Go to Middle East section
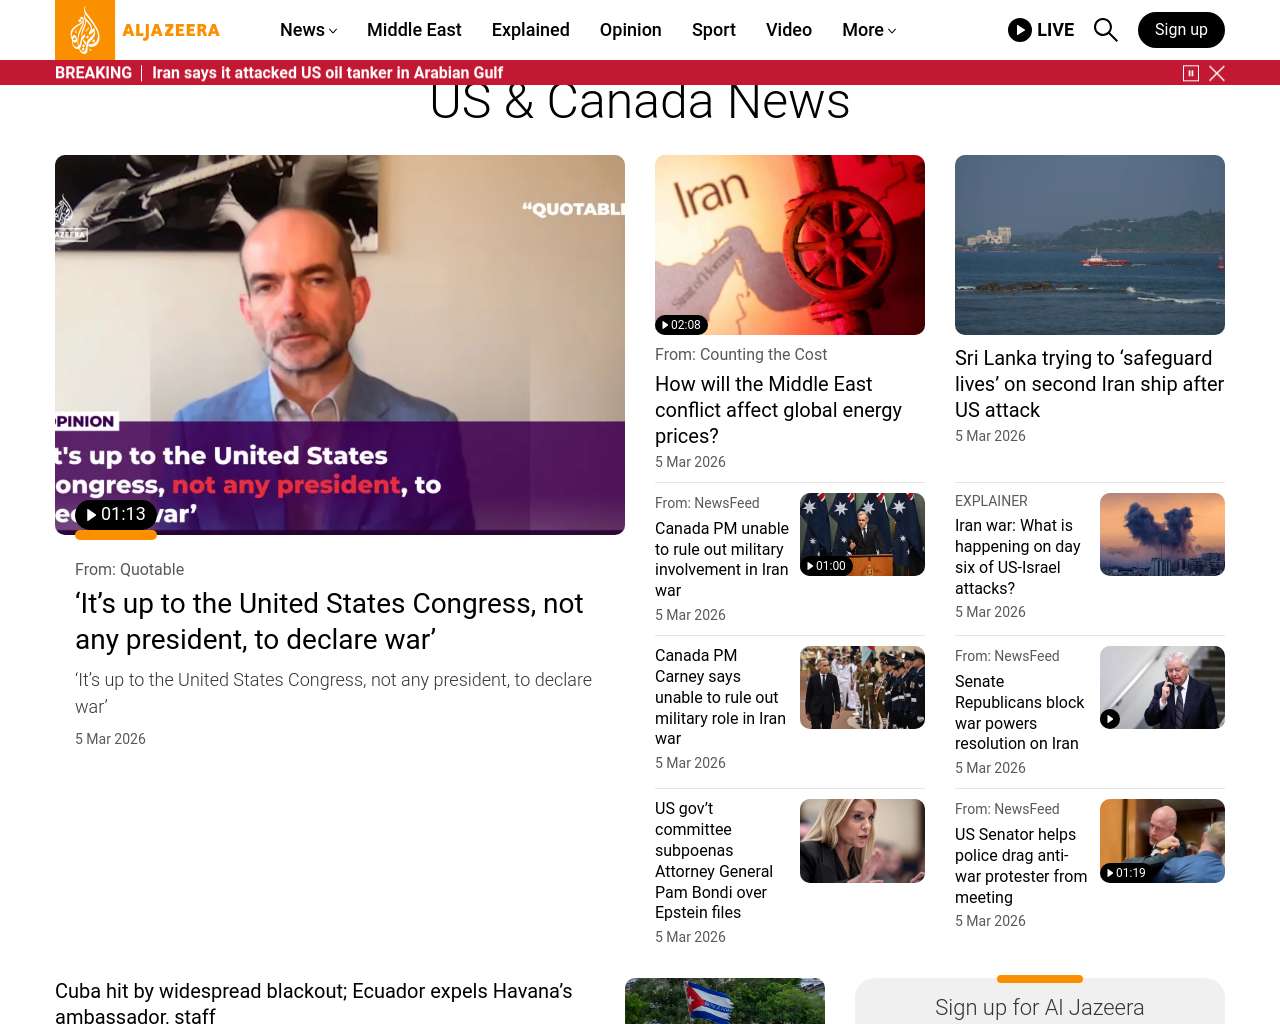The image size is (1280, 1024). (x=414, y=30)
